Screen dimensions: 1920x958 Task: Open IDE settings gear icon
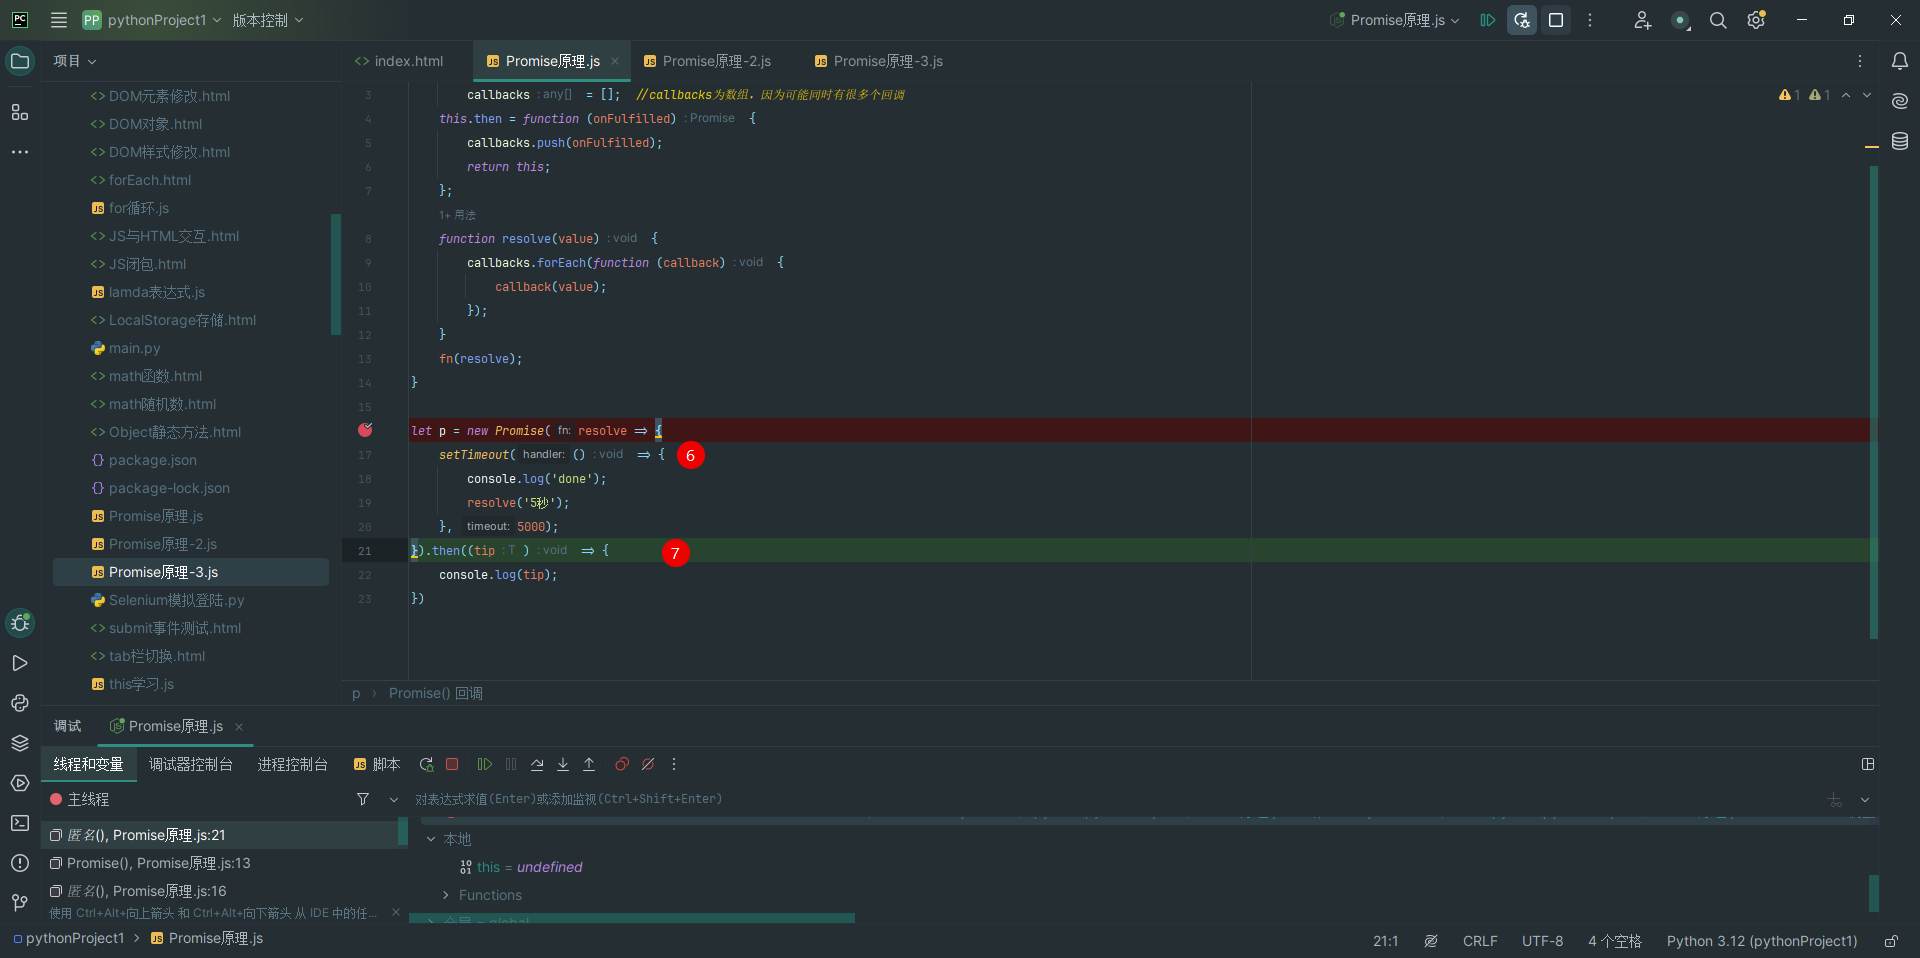point(1756,20)
